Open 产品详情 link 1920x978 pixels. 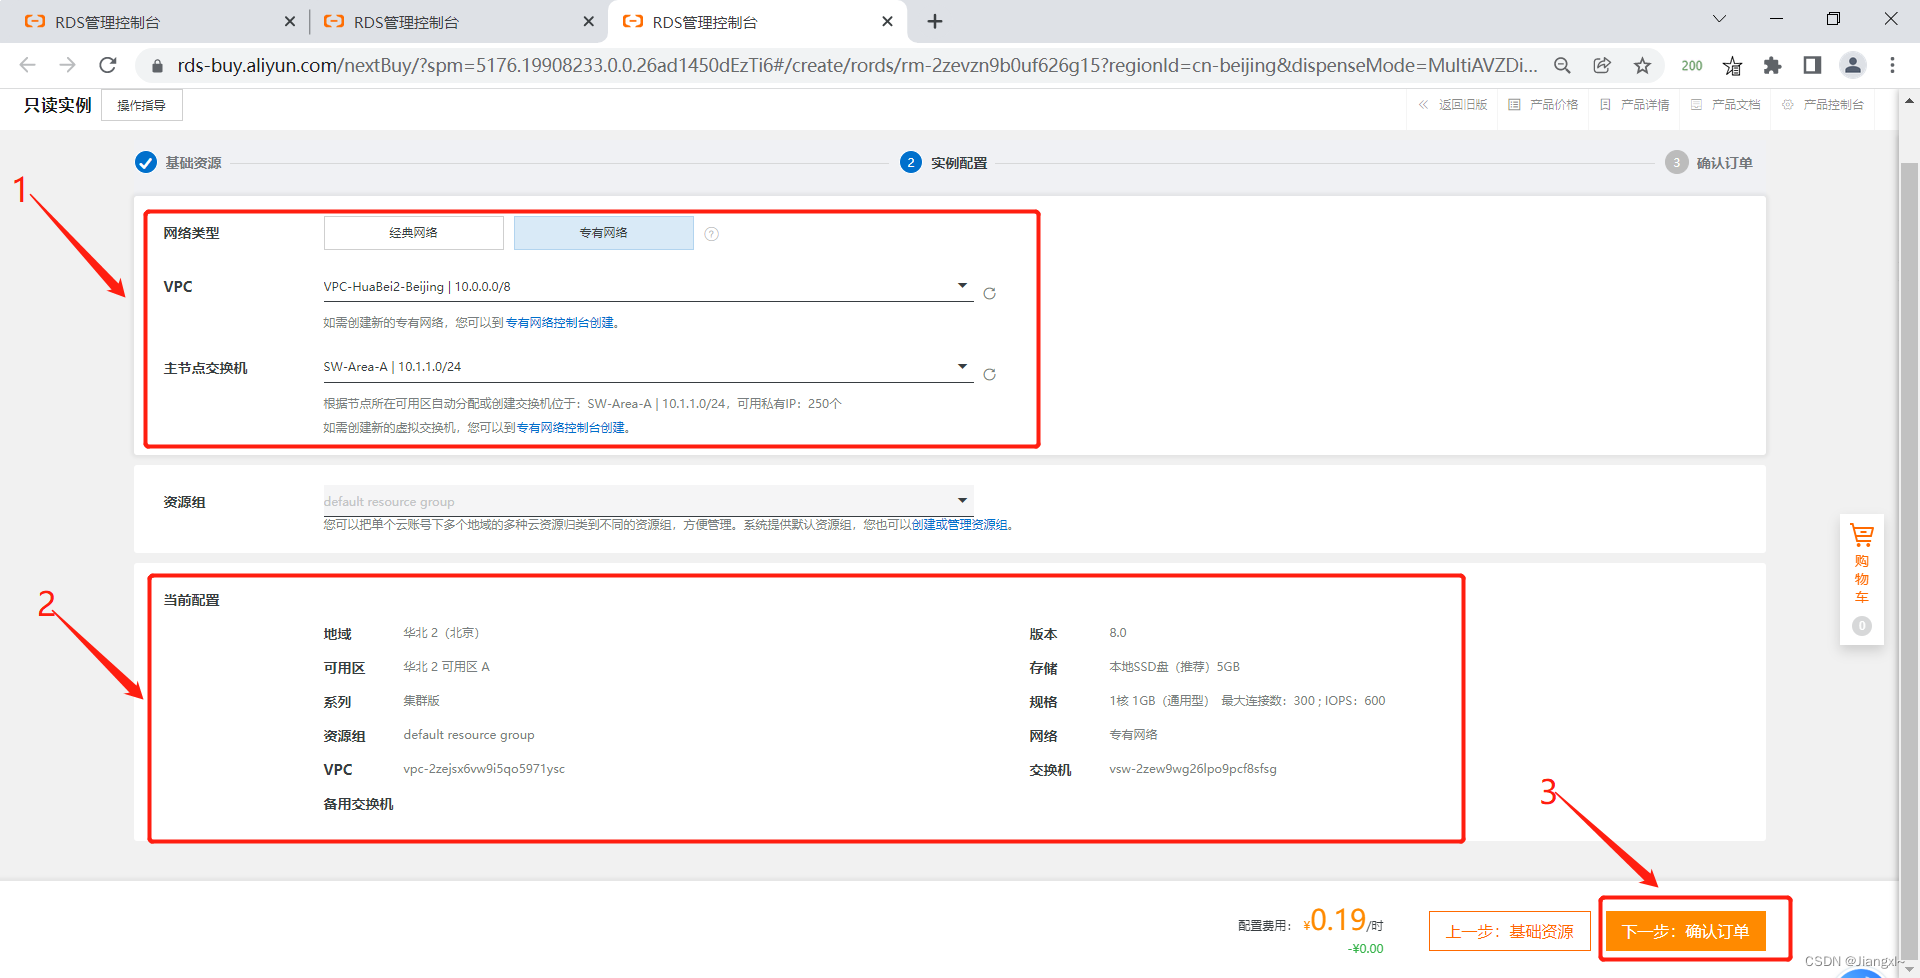tap(1634, 105)
